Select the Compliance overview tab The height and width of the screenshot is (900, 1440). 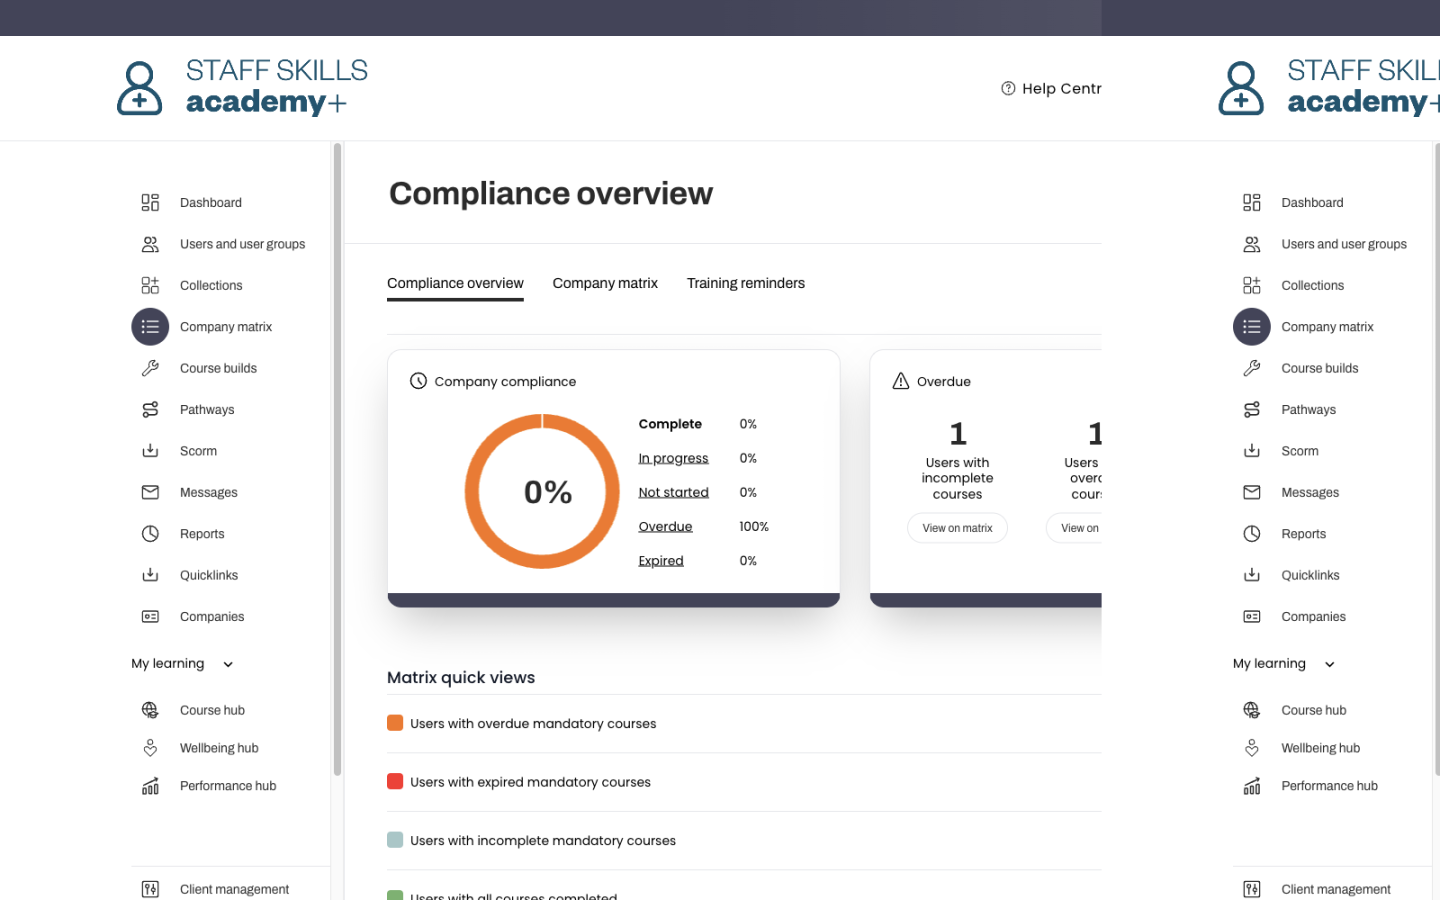[455, 284]
